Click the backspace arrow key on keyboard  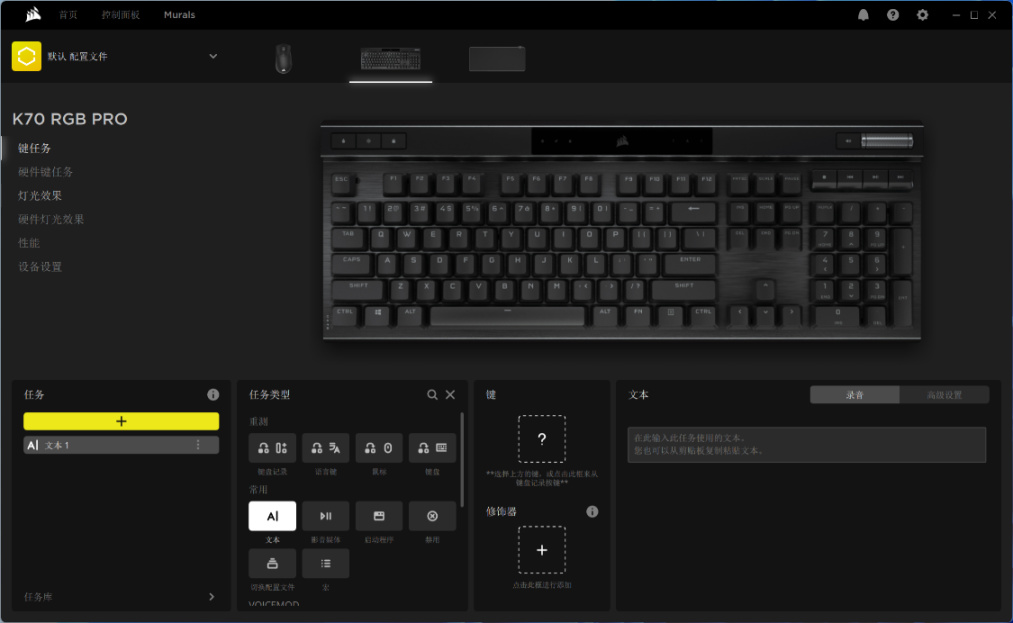click(693, 211)
